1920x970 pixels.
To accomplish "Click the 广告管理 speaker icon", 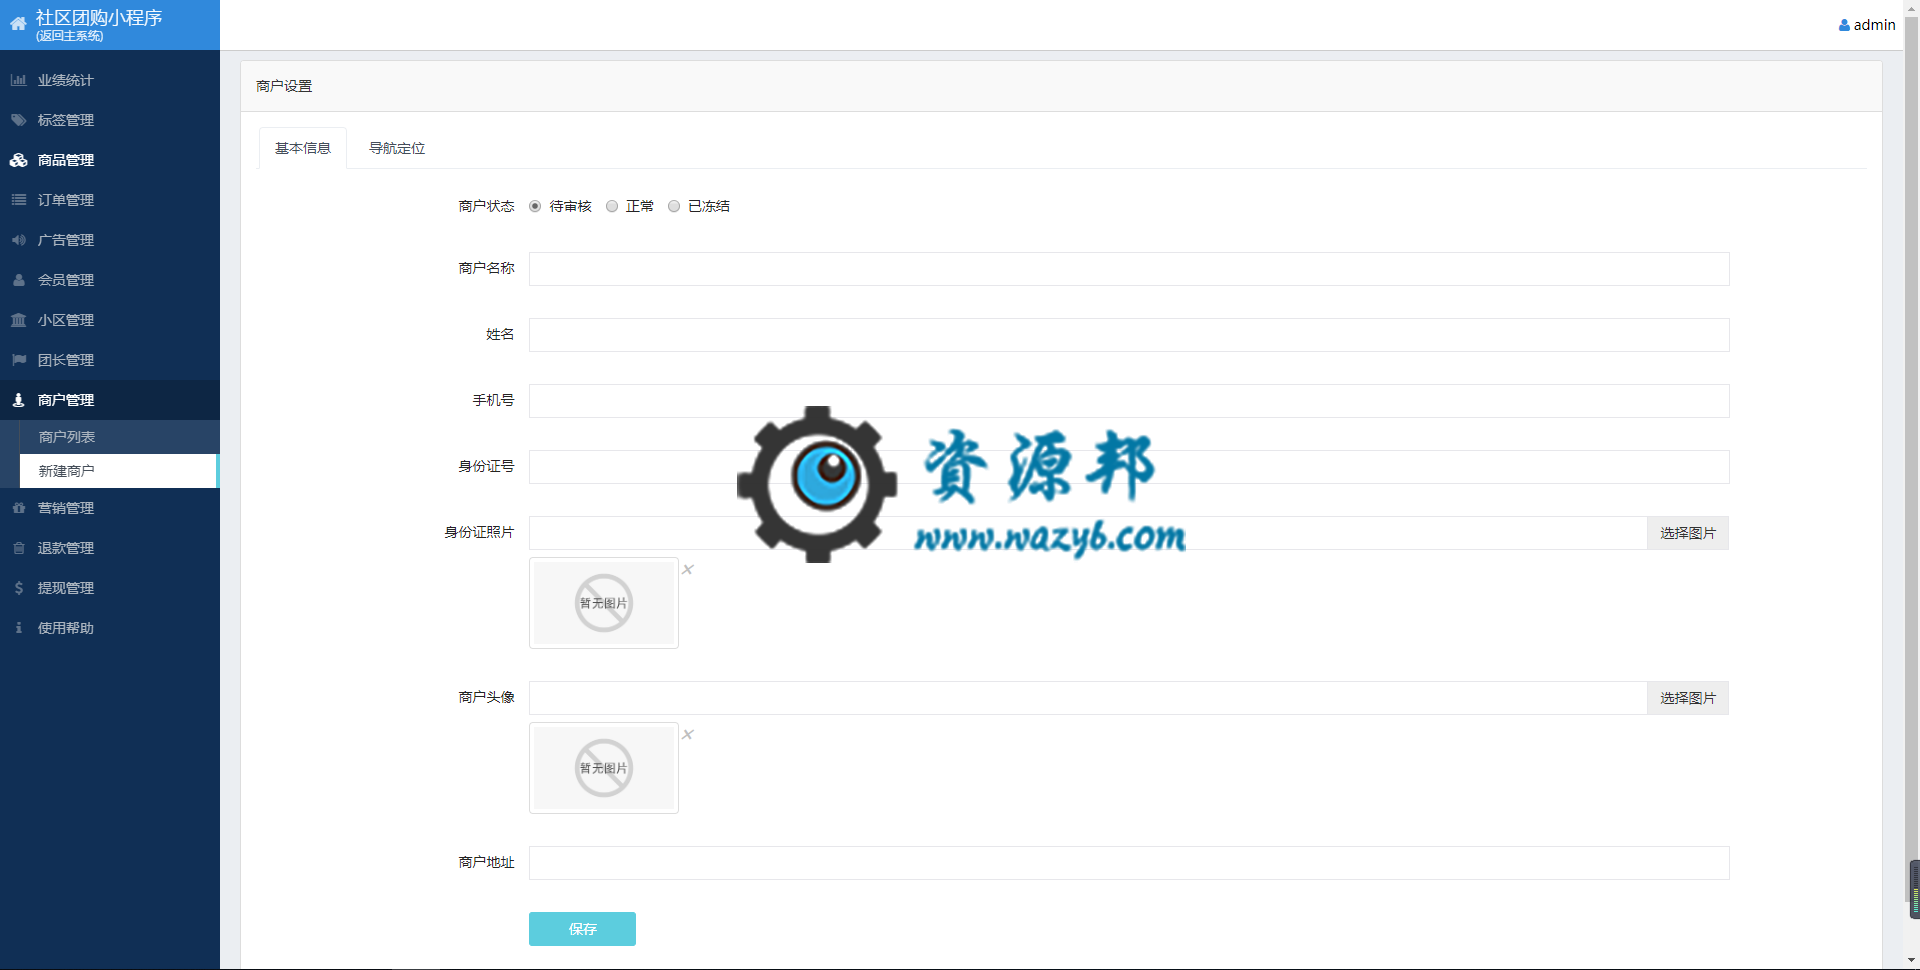I will click(x=18, y=240).
